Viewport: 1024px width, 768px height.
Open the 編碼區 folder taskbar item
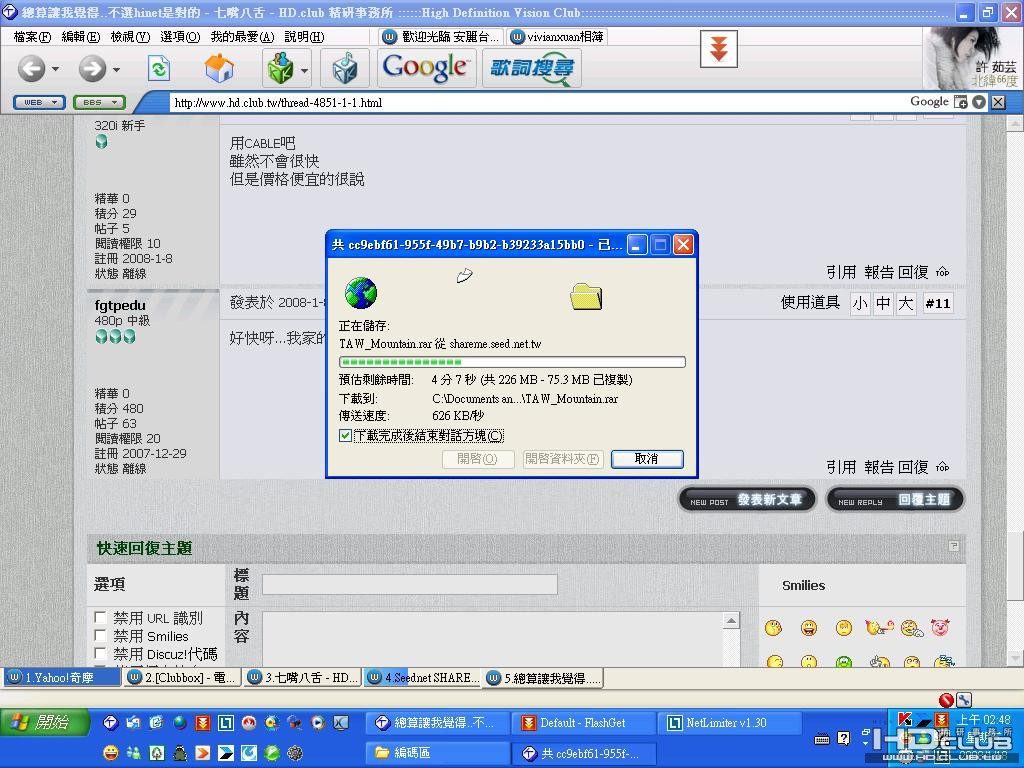pos(436,753)
